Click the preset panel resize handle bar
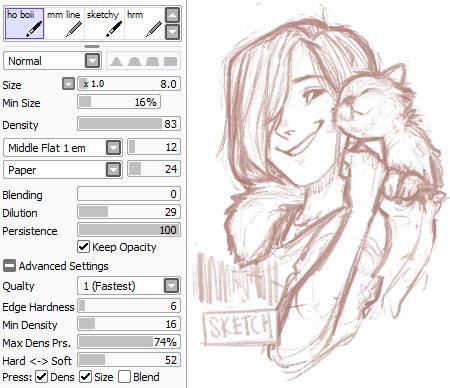The image size is (450, 388). point(92,46)
